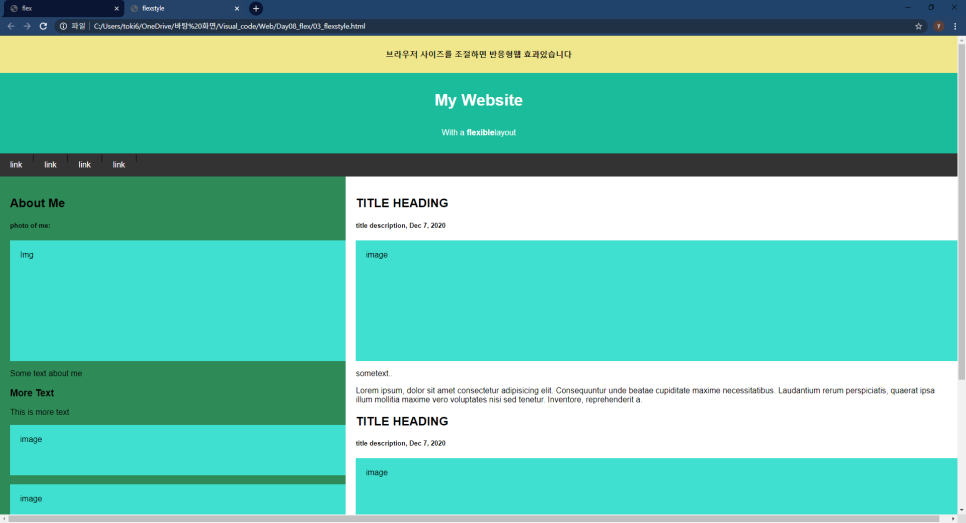Click the 'With a flexible layout' subtitle
This screenshot has width=966, height=523.
[478, 132]
